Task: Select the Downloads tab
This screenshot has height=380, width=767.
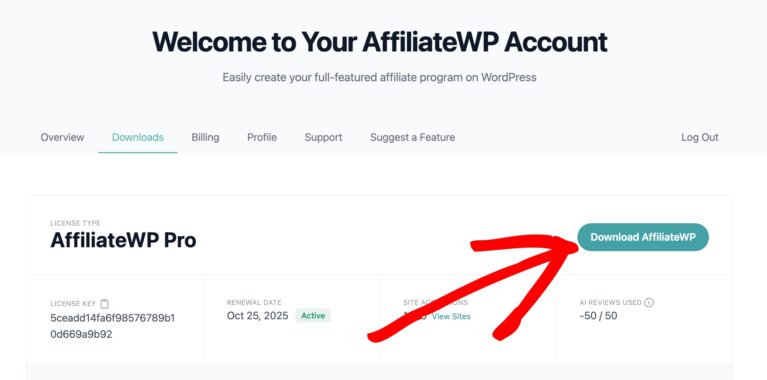Action: point(137,137)
